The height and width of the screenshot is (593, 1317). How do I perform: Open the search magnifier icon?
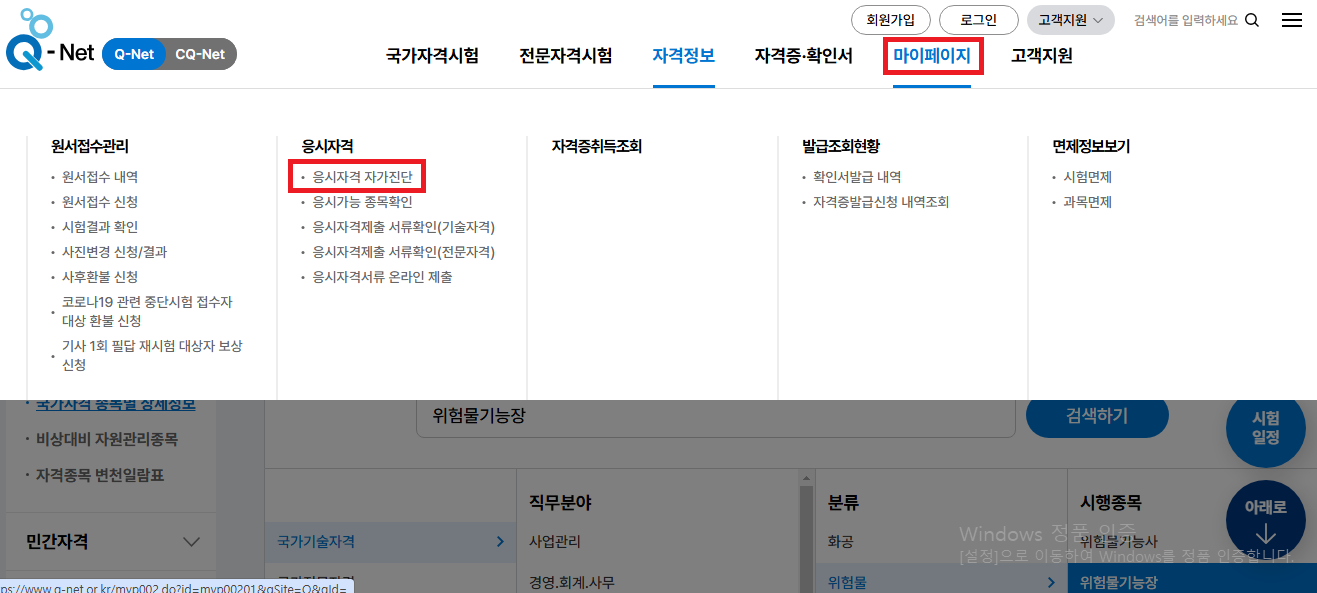pos(1251,19)
